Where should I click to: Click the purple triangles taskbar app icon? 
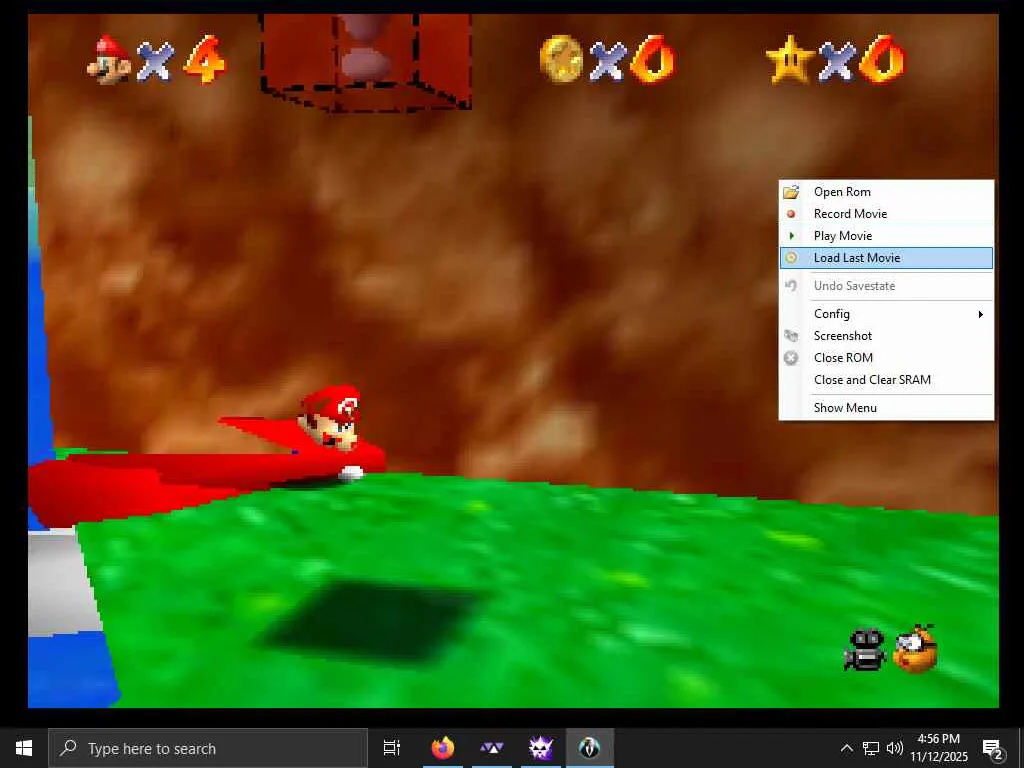click(x=492, y=748)
